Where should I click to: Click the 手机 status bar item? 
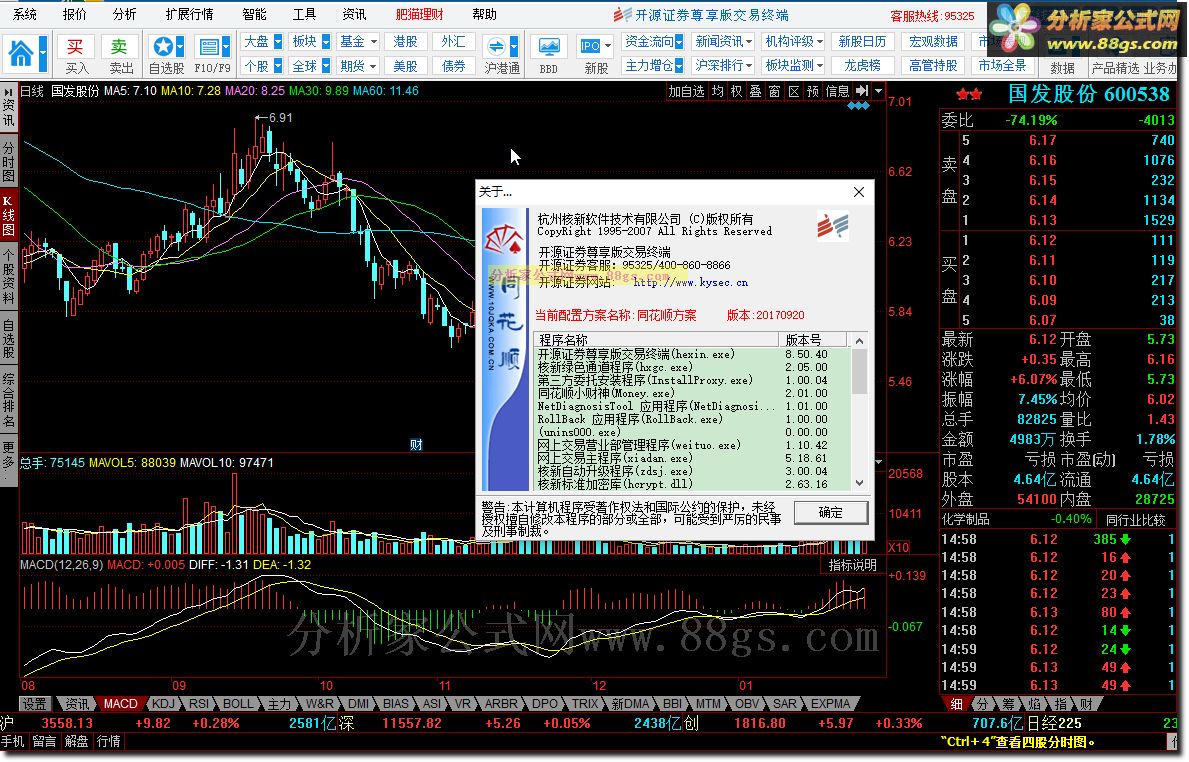[x=13, y=742]
